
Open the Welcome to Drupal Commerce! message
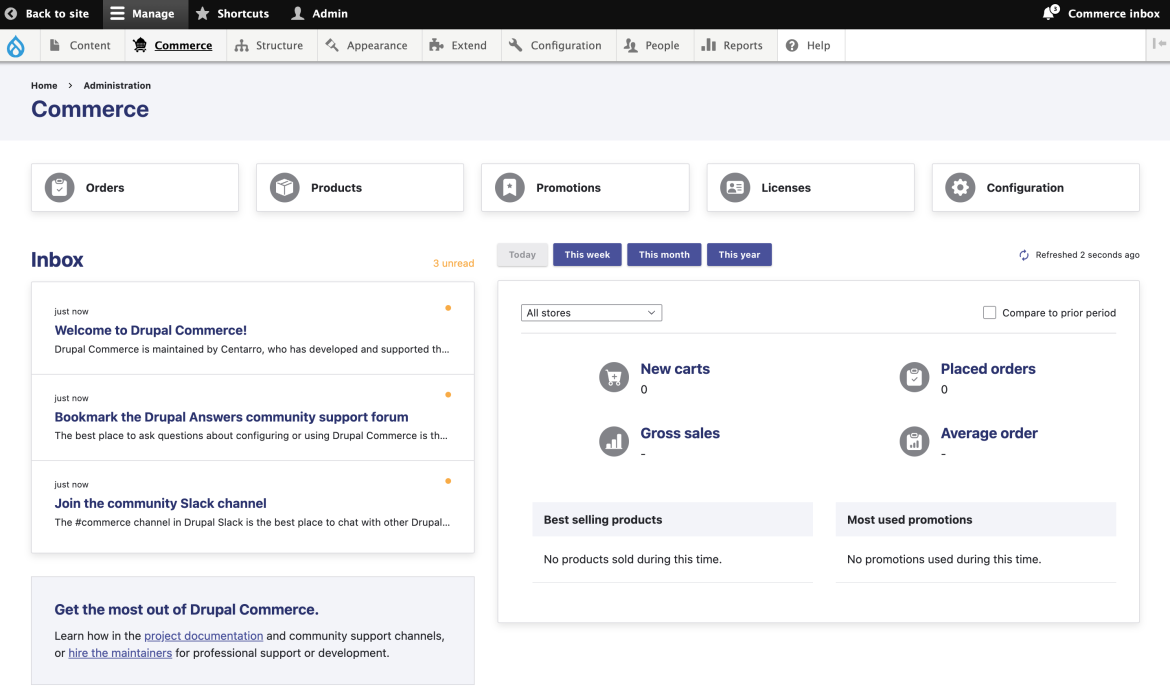[150, 330]
